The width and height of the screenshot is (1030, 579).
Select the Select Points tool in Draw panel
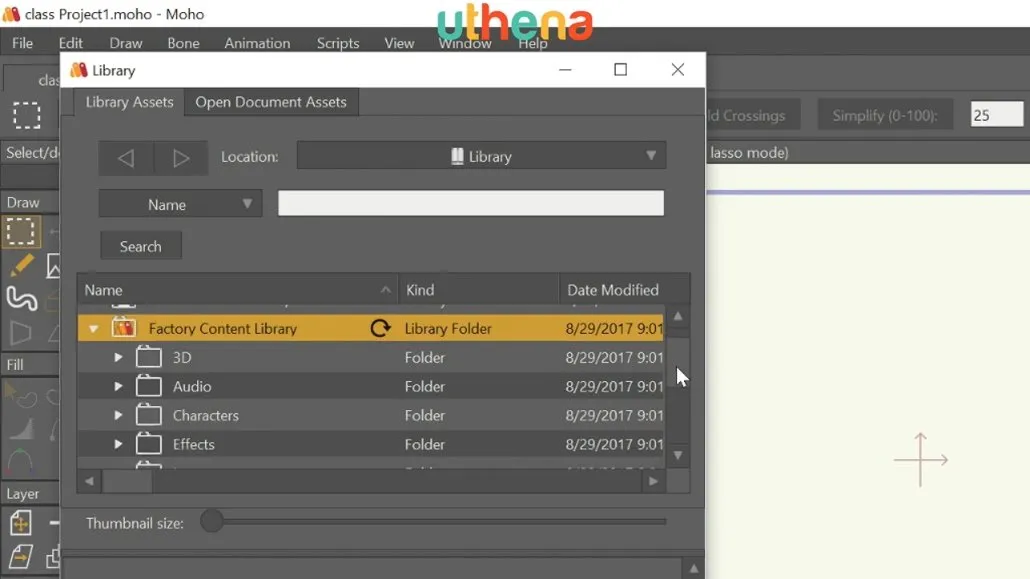pos(20,231)
